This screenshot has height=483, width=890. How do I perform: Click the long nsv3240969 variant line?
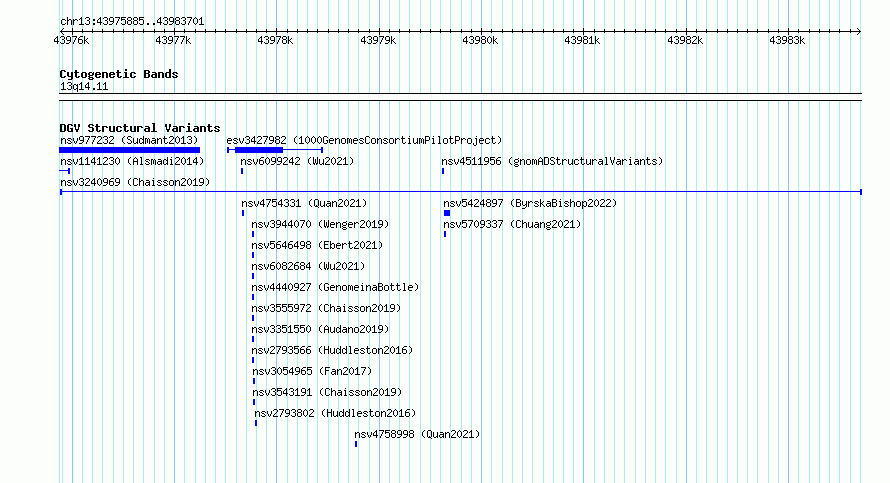461,192
